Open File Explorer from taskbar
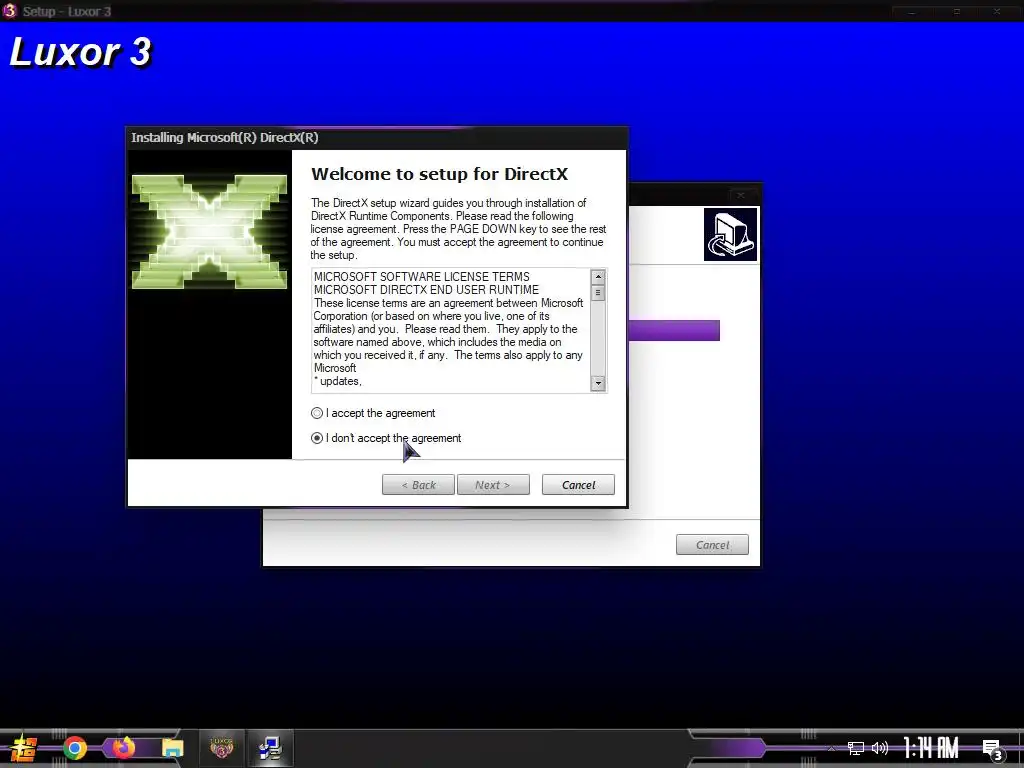 (x=172, y=748)
